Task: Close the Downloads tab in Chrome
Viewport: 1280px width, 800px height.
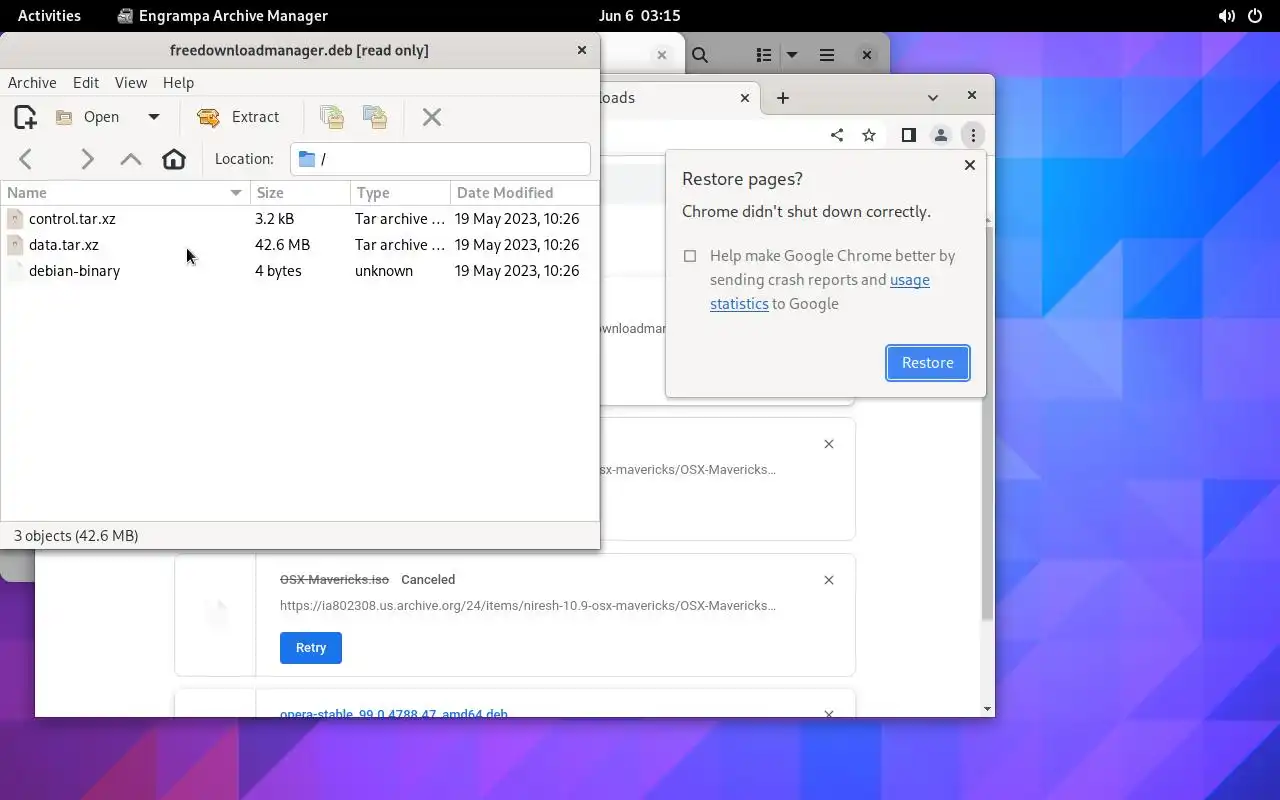Action: (745, 97)
